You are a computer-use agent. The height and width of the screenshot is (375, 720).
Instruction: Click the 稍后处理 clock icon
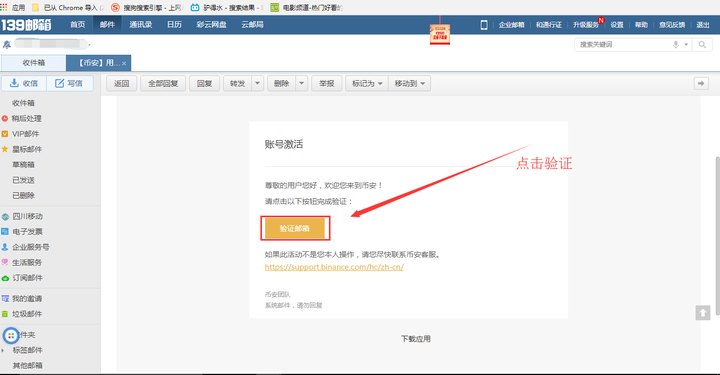(5, 118)
